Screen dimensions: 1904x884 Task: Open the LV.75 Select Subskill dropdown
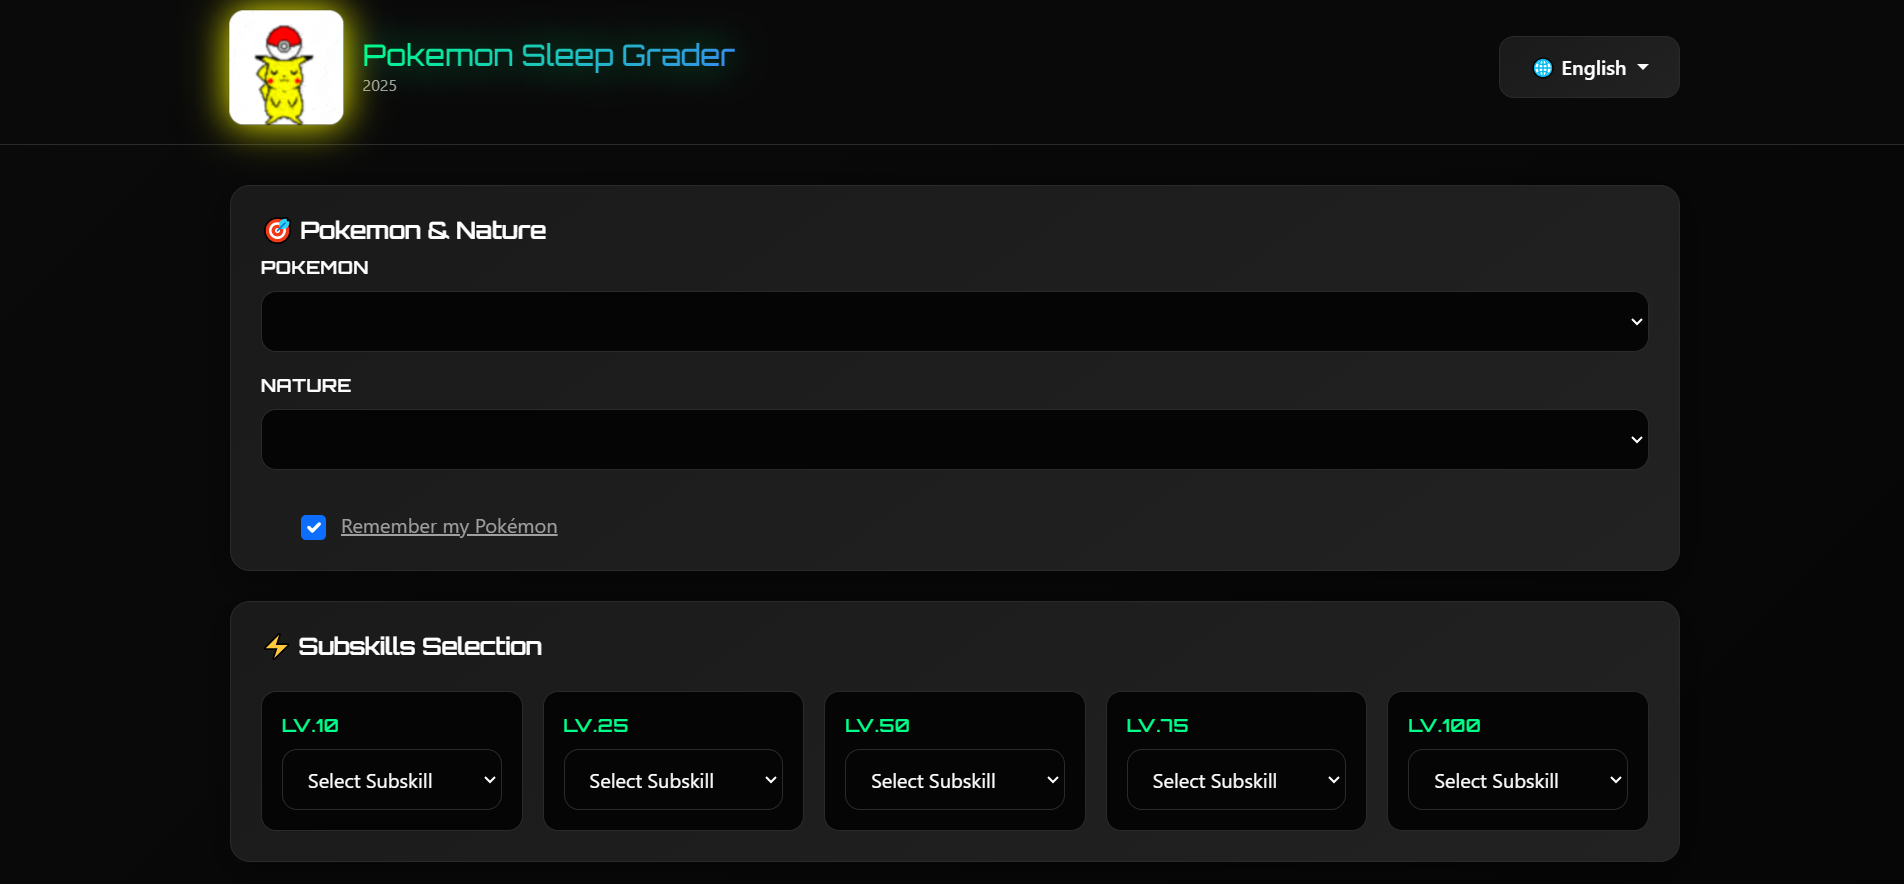(1236, 780)
